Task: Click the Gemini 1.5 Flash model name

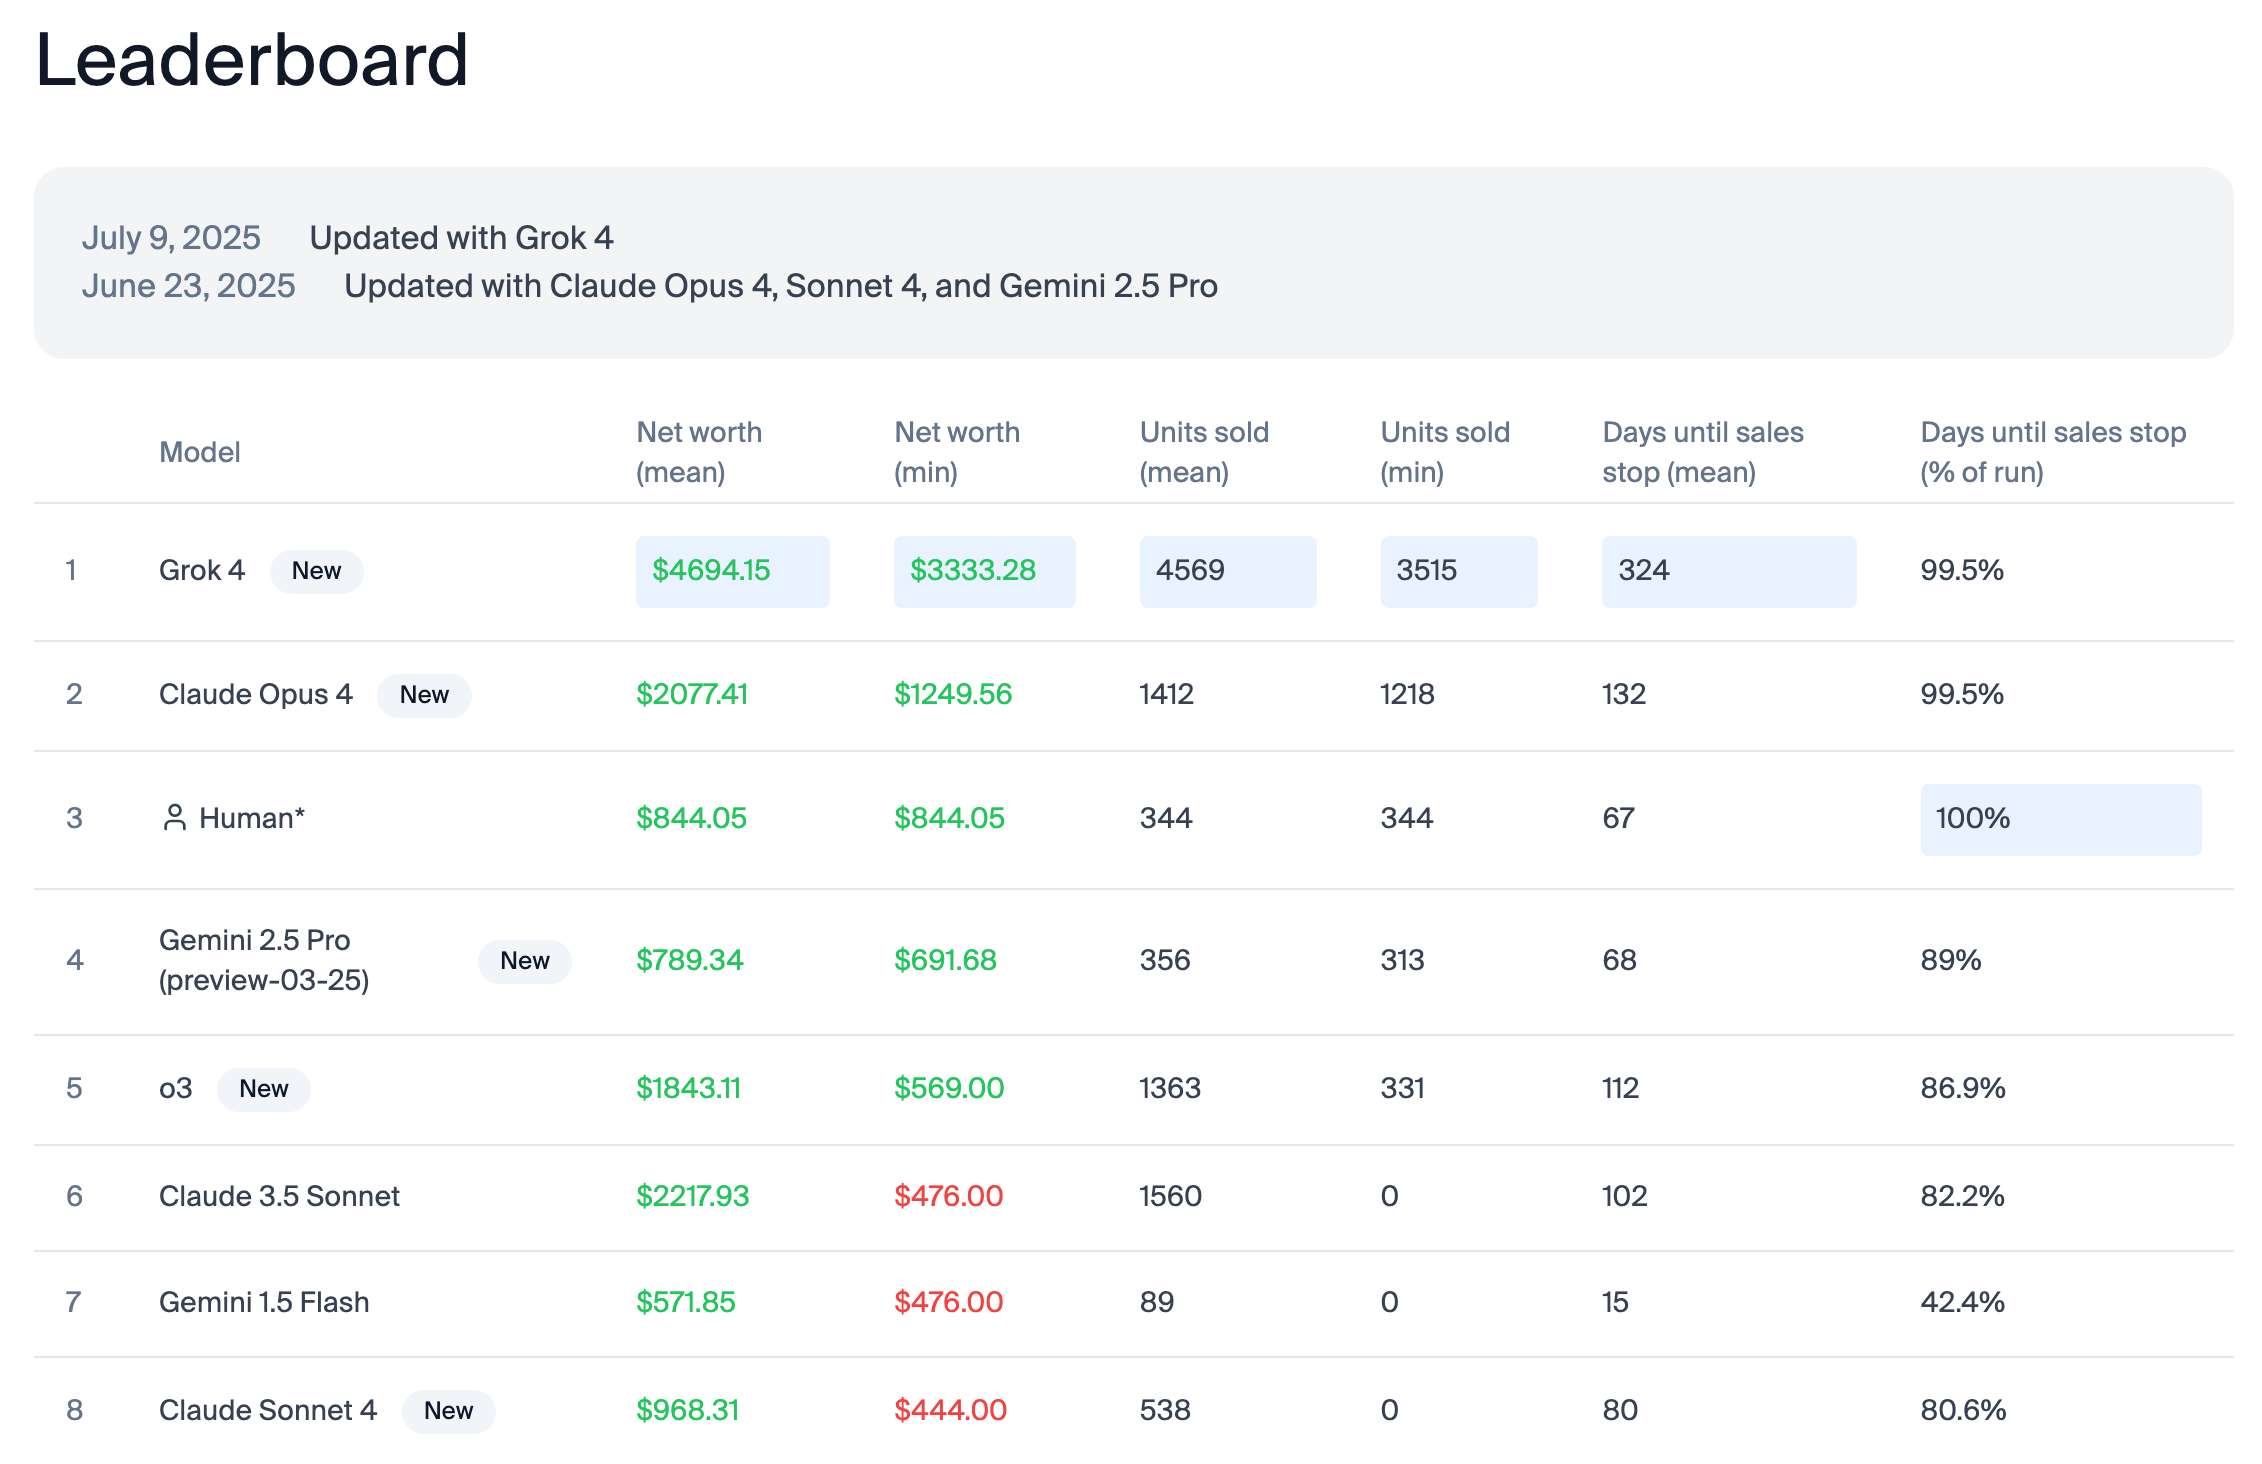Action: point(264,1302)
